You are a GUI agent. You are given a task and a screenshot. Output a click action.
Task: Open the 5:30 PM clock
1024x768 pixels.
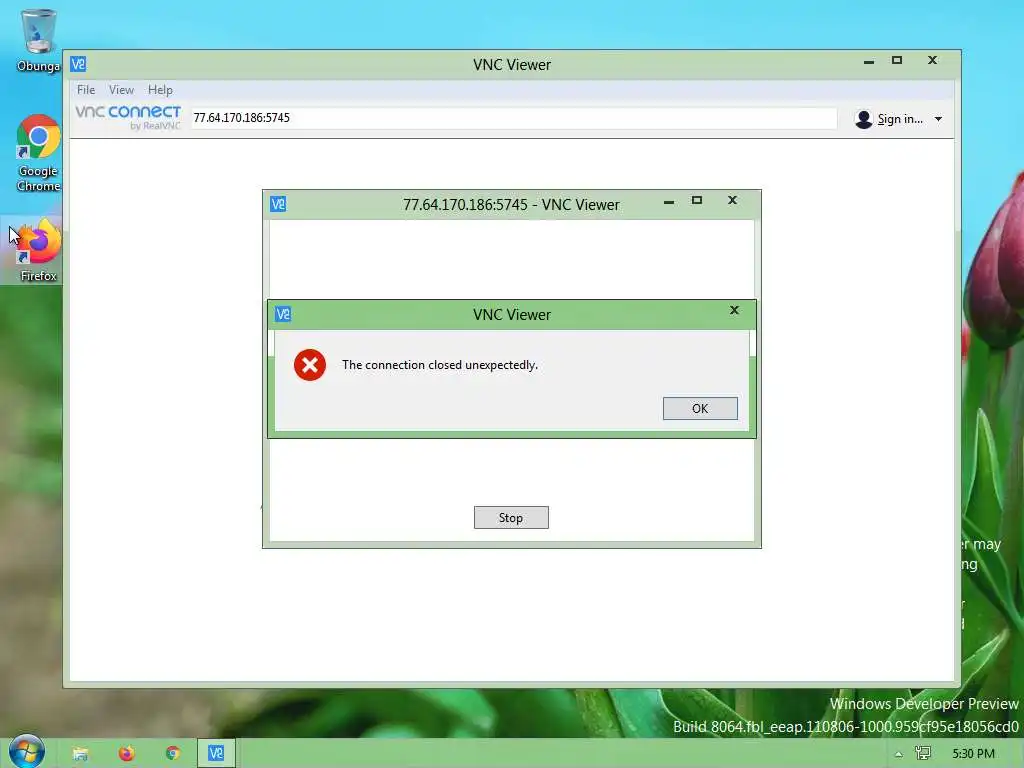(973, 754)
